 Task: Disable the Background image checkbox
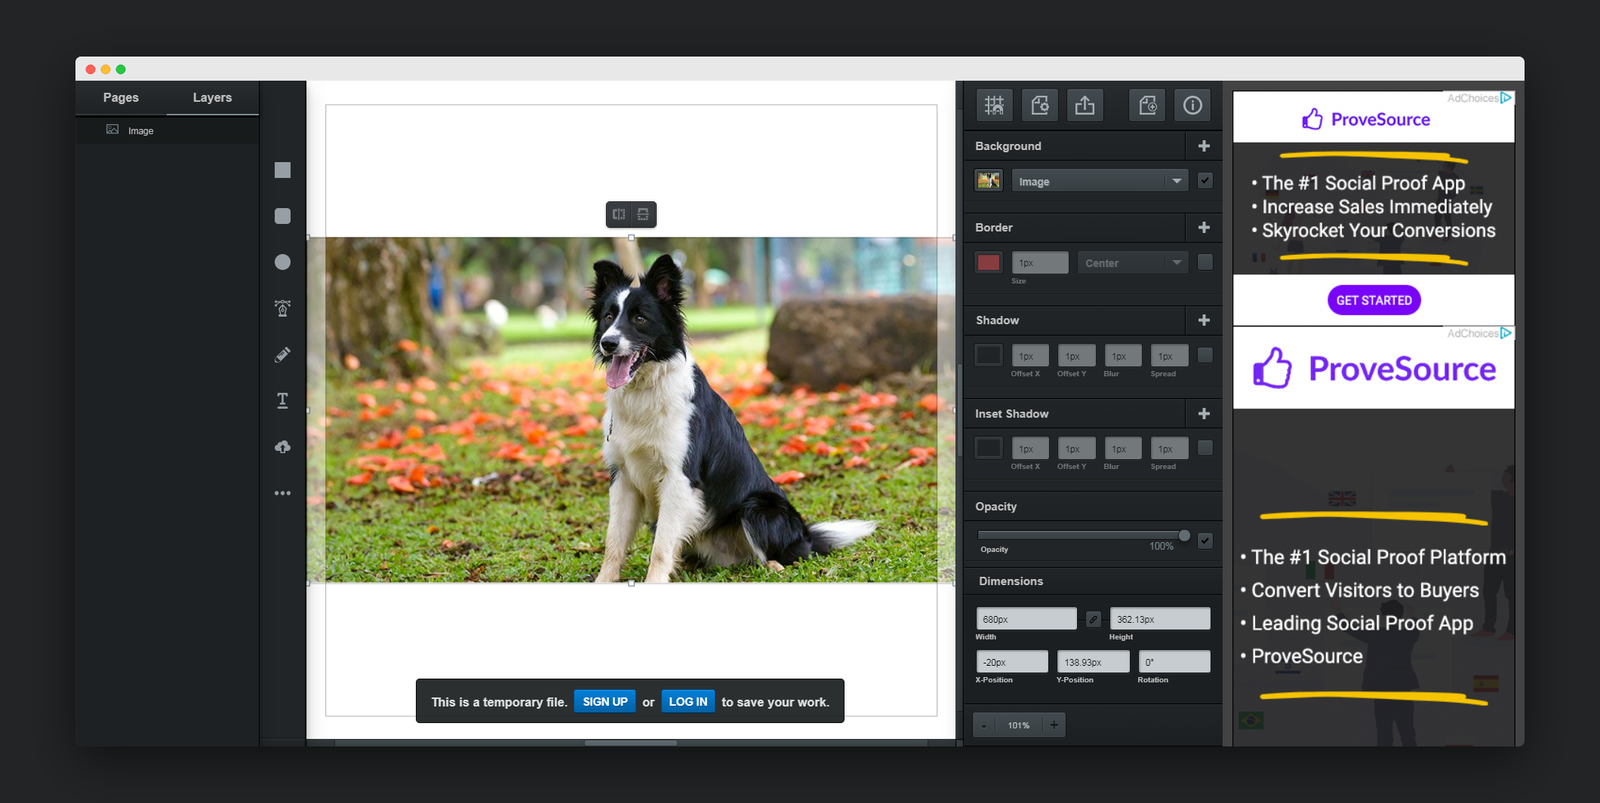(x=1205, y=181)
